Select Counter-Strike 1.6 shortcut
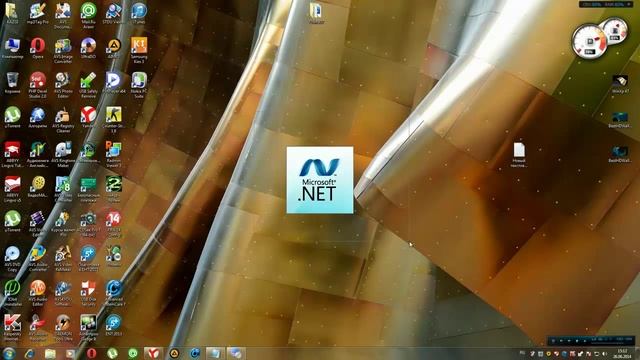640x360 pixels. point(113,120)
